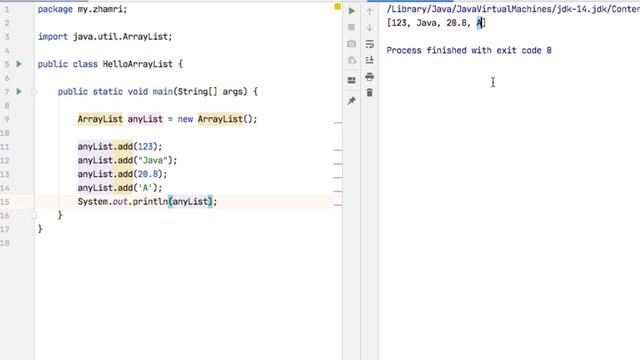This screenshot has width=640, height=360.
Task: Click warning stripe mark beside line 15
Action: (x=338, y=205)
